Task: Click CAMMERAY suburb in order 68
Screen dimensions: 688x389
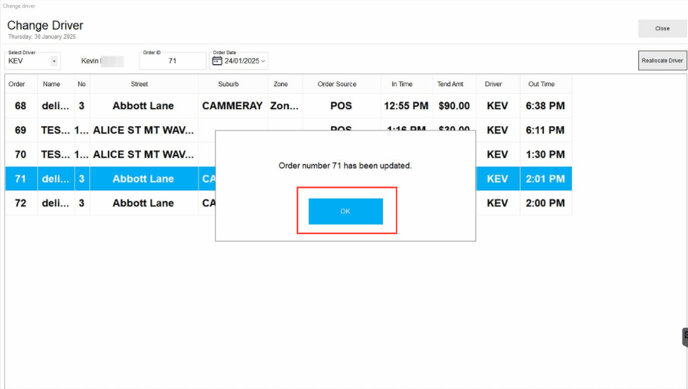Action: [233, 106]
